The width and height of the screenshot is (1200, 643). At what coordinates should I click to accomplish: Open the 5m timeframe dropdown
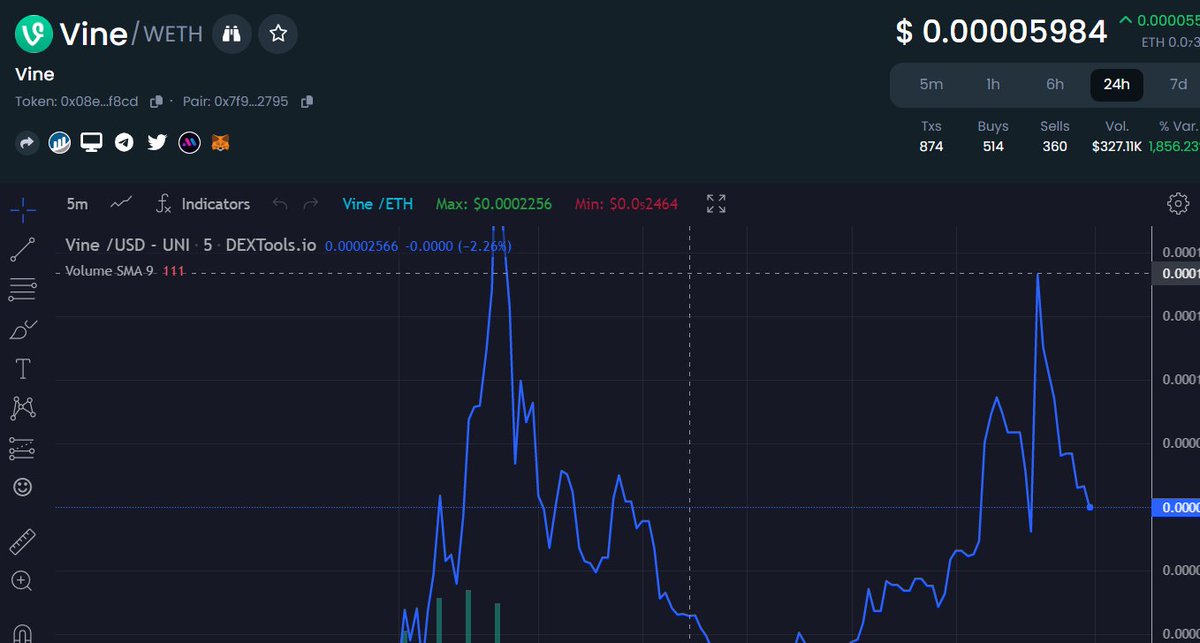(77, 204)
